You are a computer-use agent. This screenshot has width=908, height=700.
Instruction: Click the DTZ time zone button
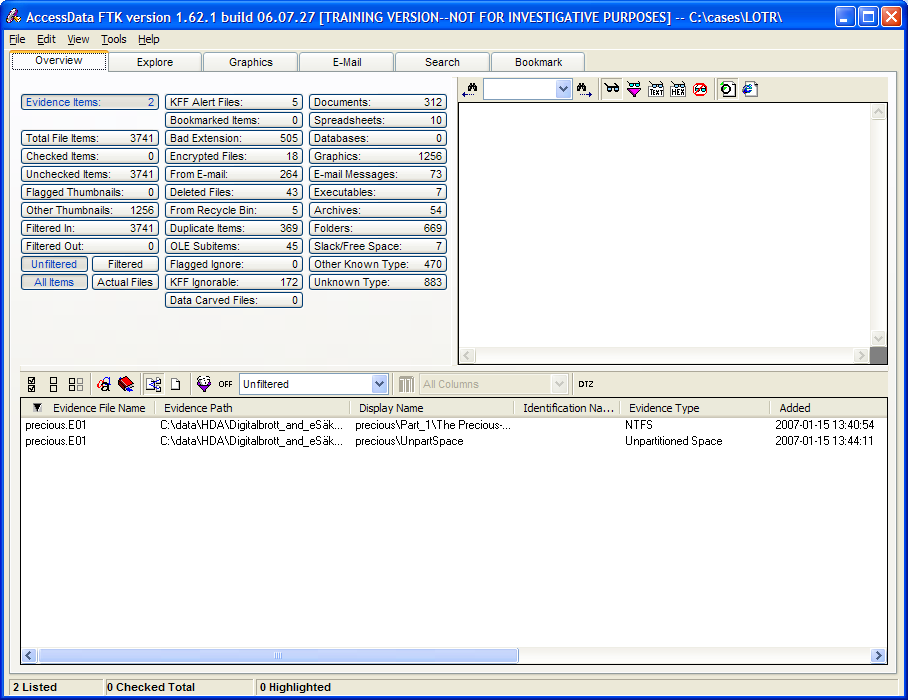(585, 384)
